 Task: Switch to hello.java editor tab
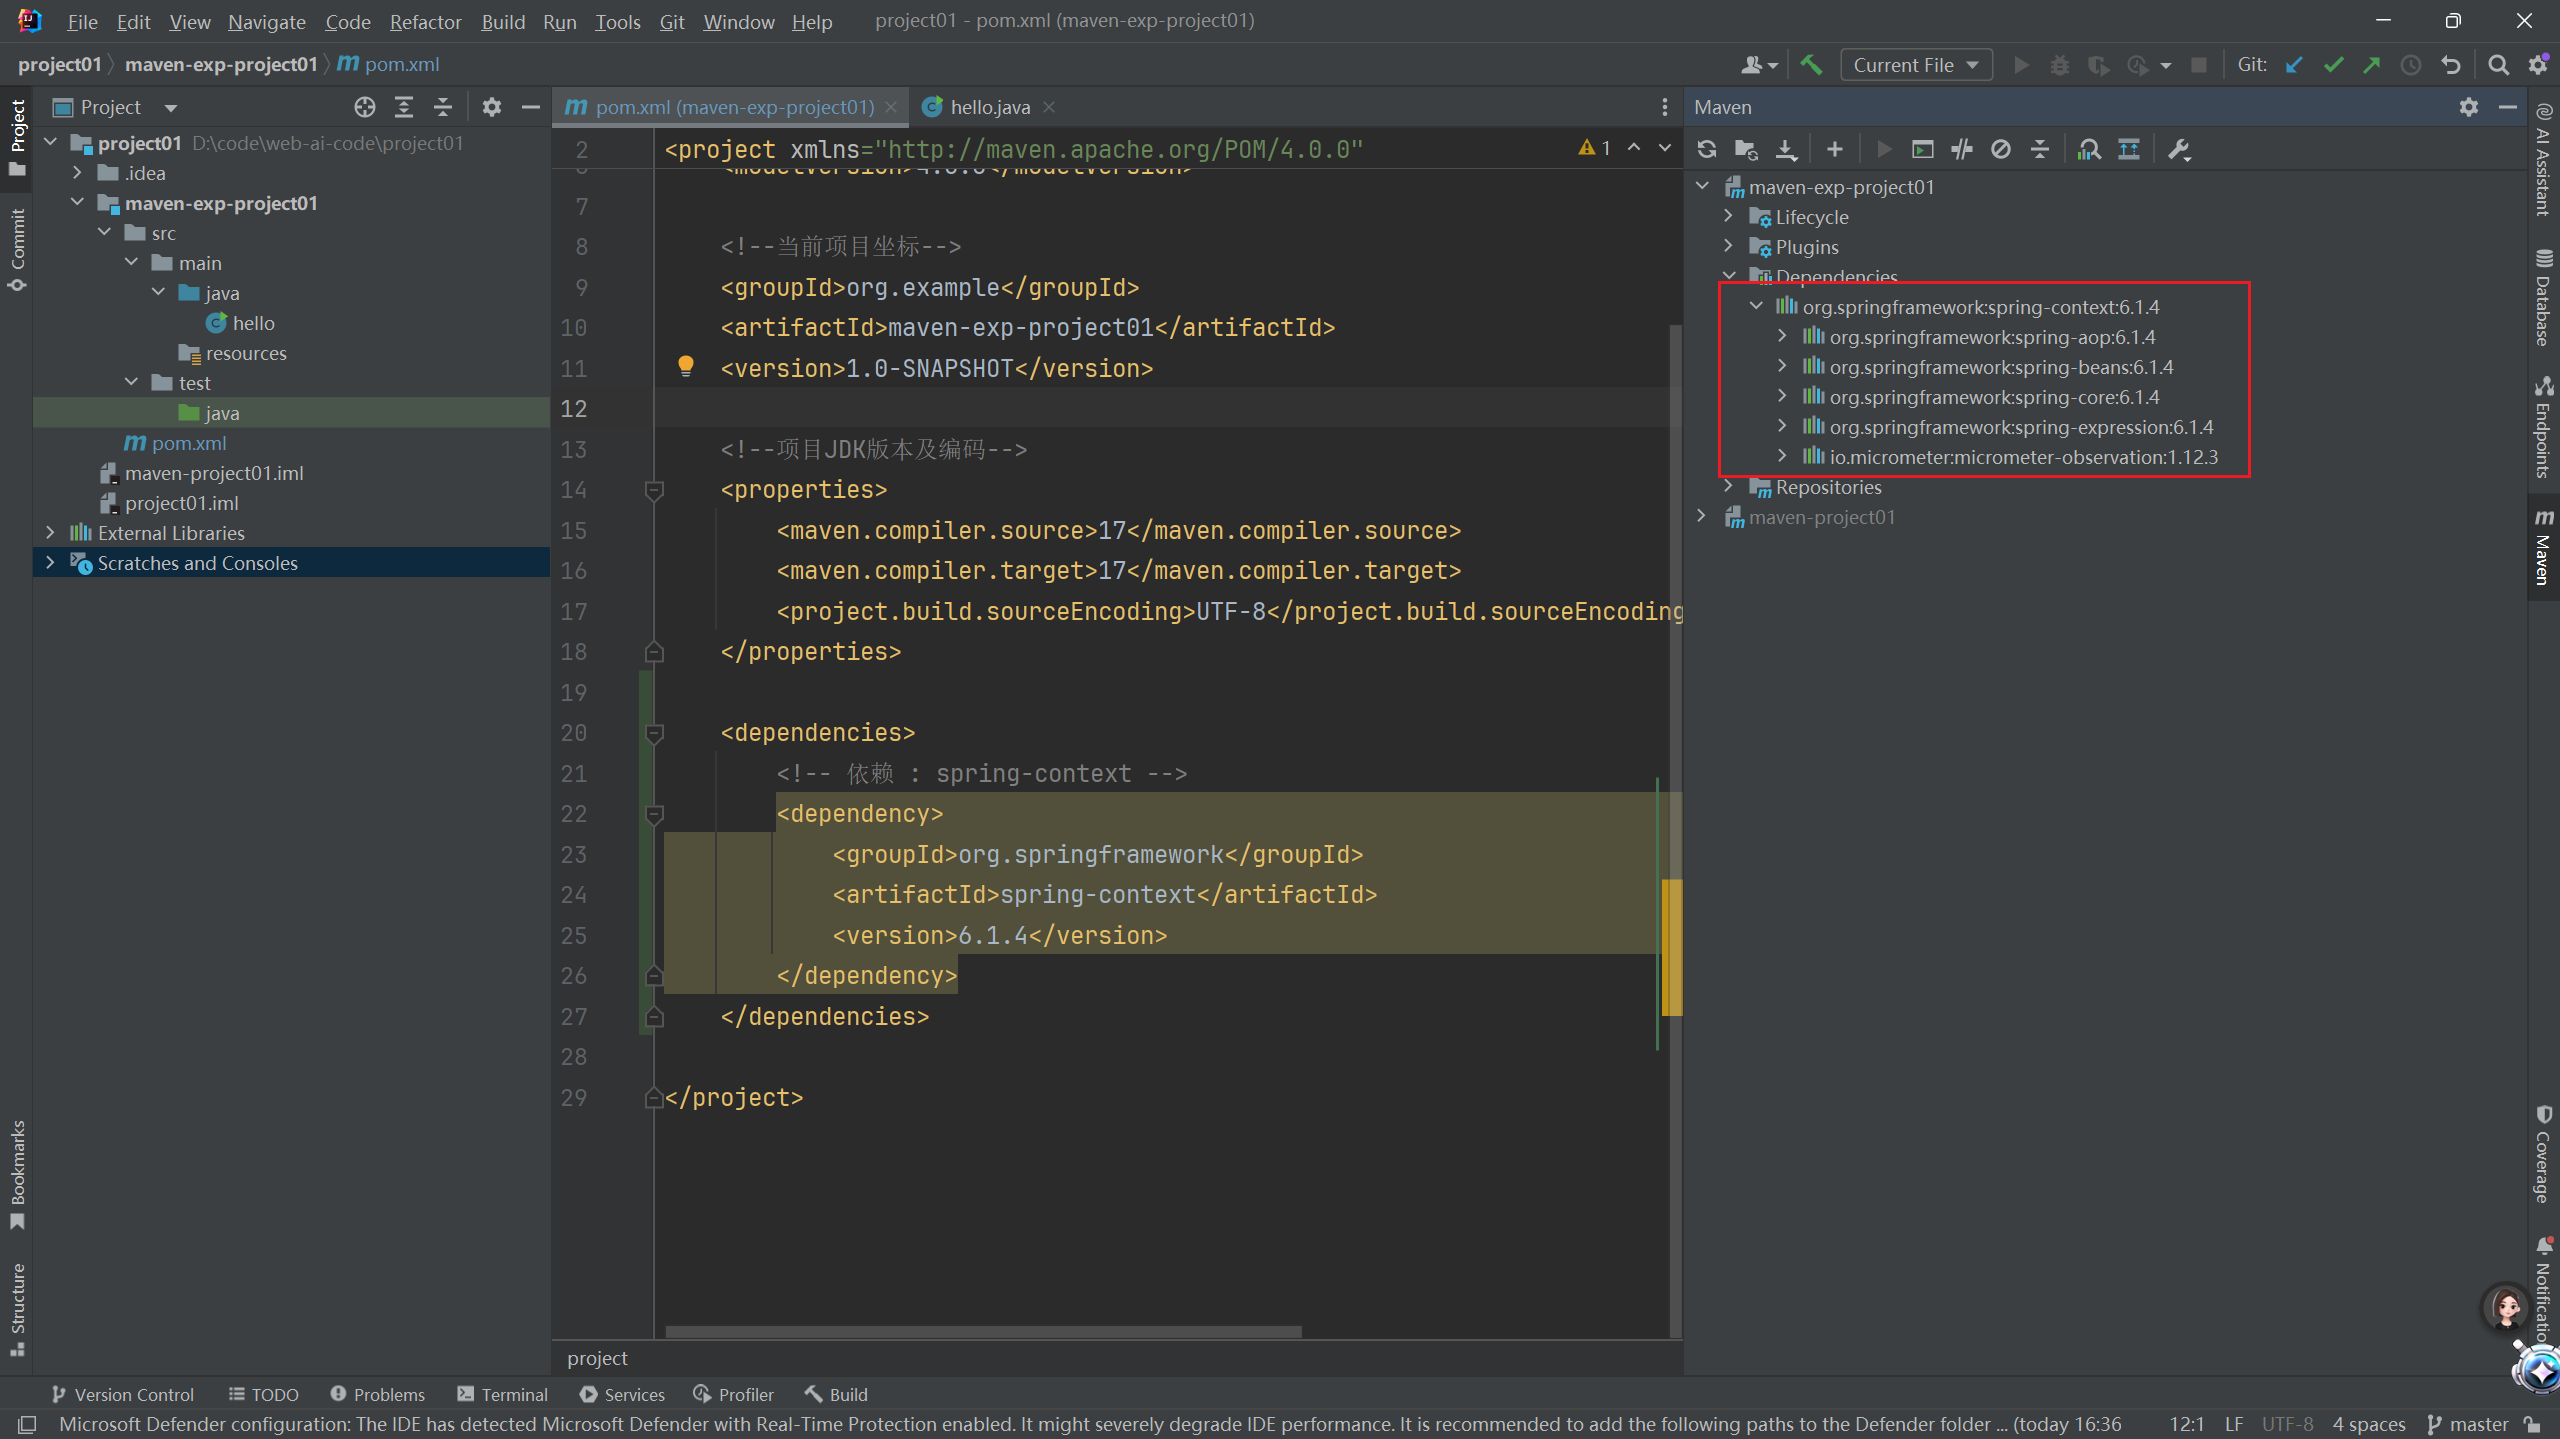coord(989,107)
